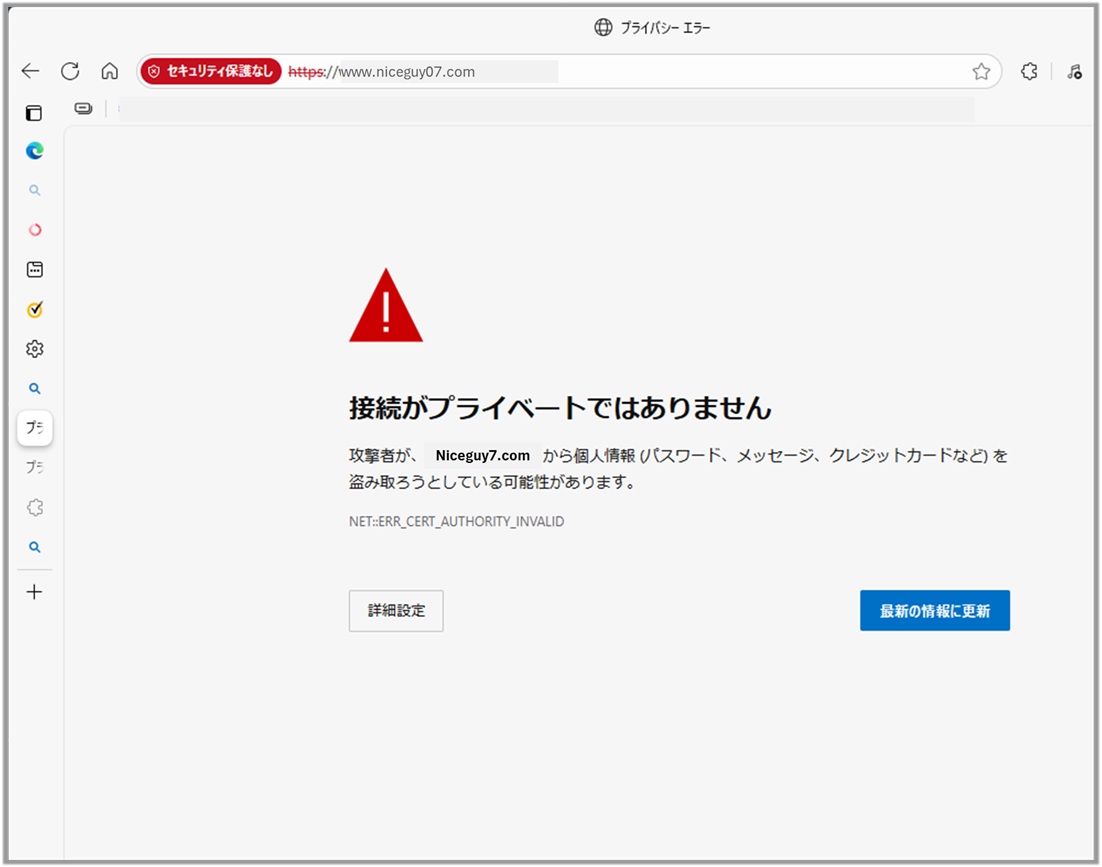Add page to favorites with star icon

[981, 71]
